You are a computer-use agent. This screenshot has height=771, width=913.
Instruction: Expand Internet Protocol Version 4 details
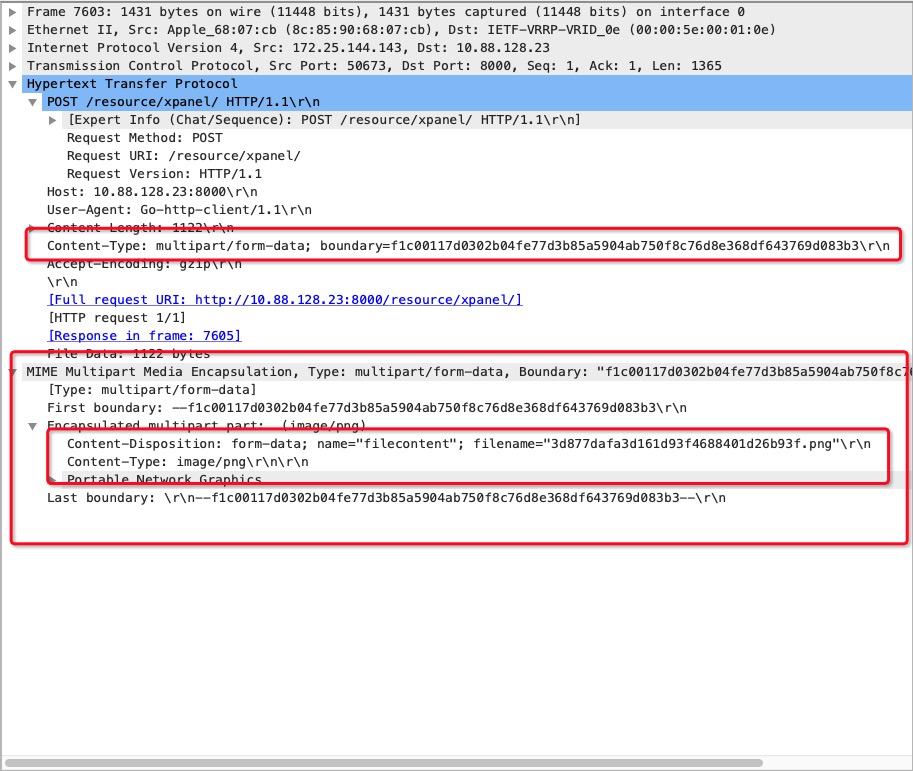(13, 47)
